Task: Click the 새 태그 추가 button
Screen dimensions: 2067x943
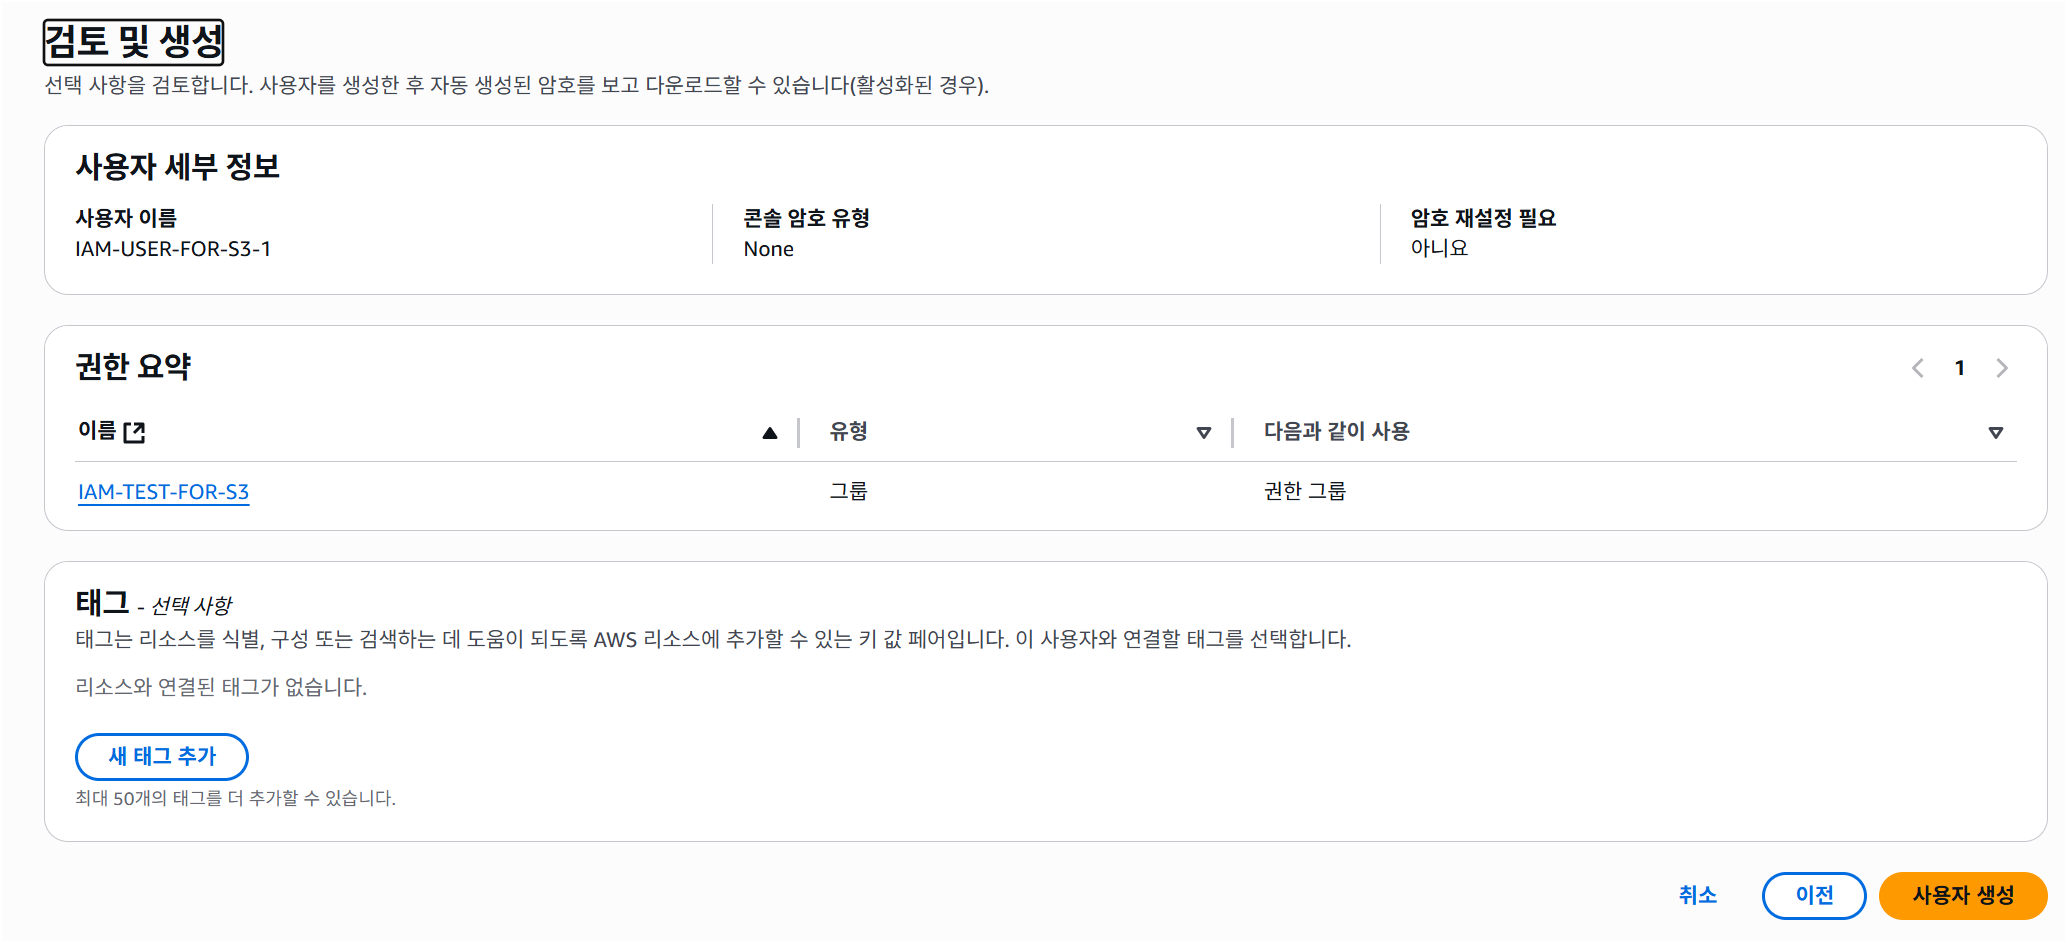Action: click(x=162, y=757)
